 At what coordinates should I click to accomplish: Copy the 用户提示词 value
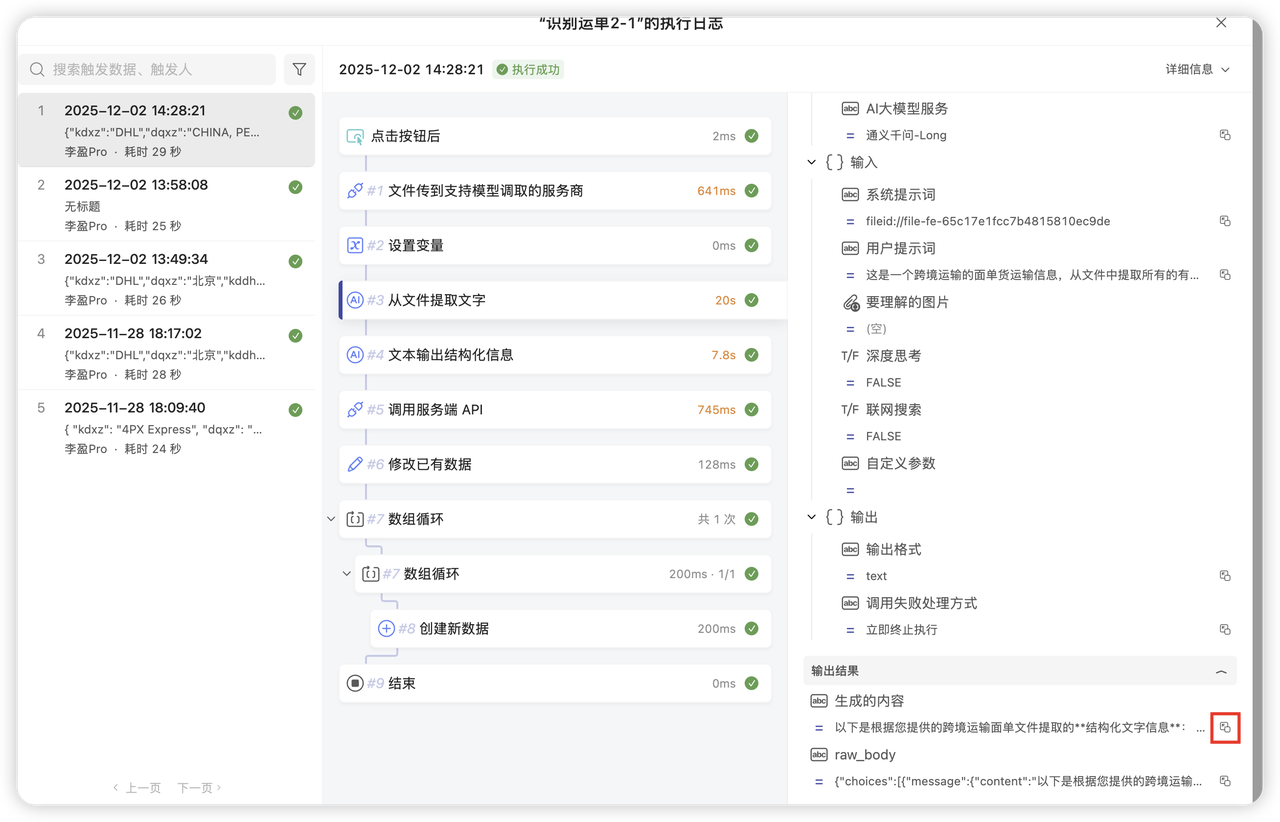(x=1225, y=275)
